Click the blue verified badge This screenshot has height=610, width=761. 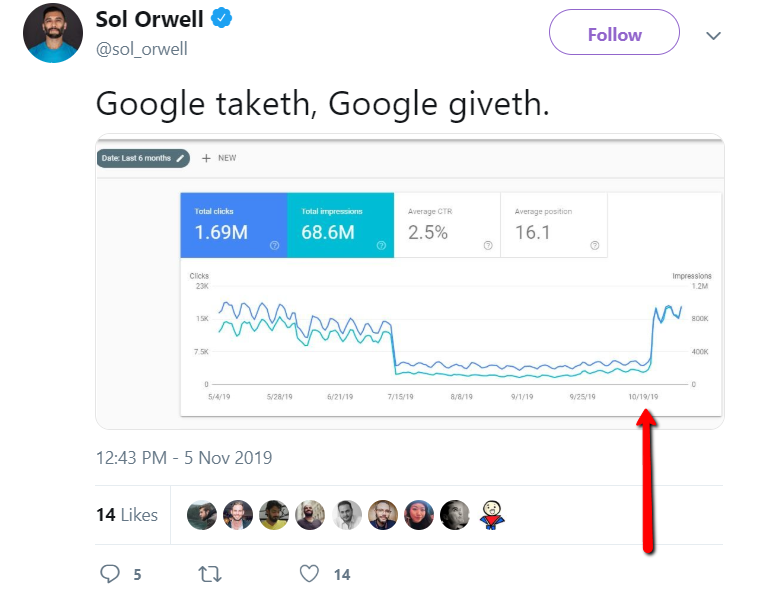tap(221, 19)
